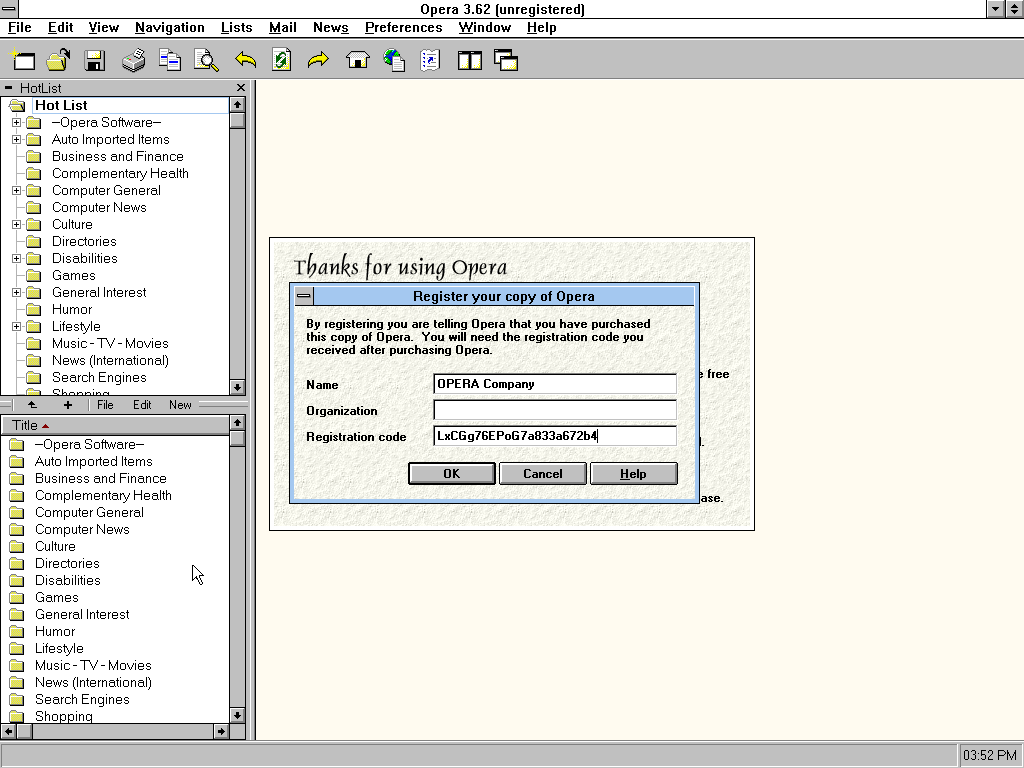The width and height of the screenshot is (1024, 768).
Task: Click the New window toolbar icon
Action: pos(22,60)
